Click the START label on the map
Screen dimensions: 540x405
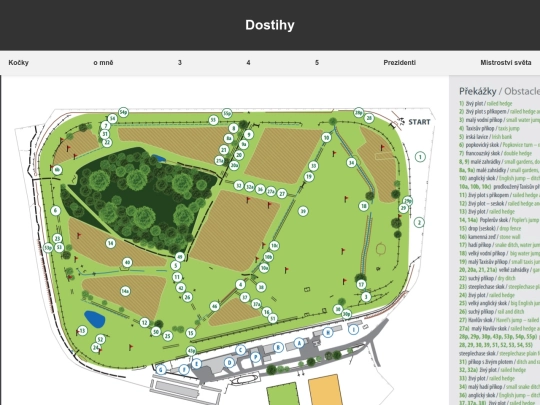coord(419,122)
